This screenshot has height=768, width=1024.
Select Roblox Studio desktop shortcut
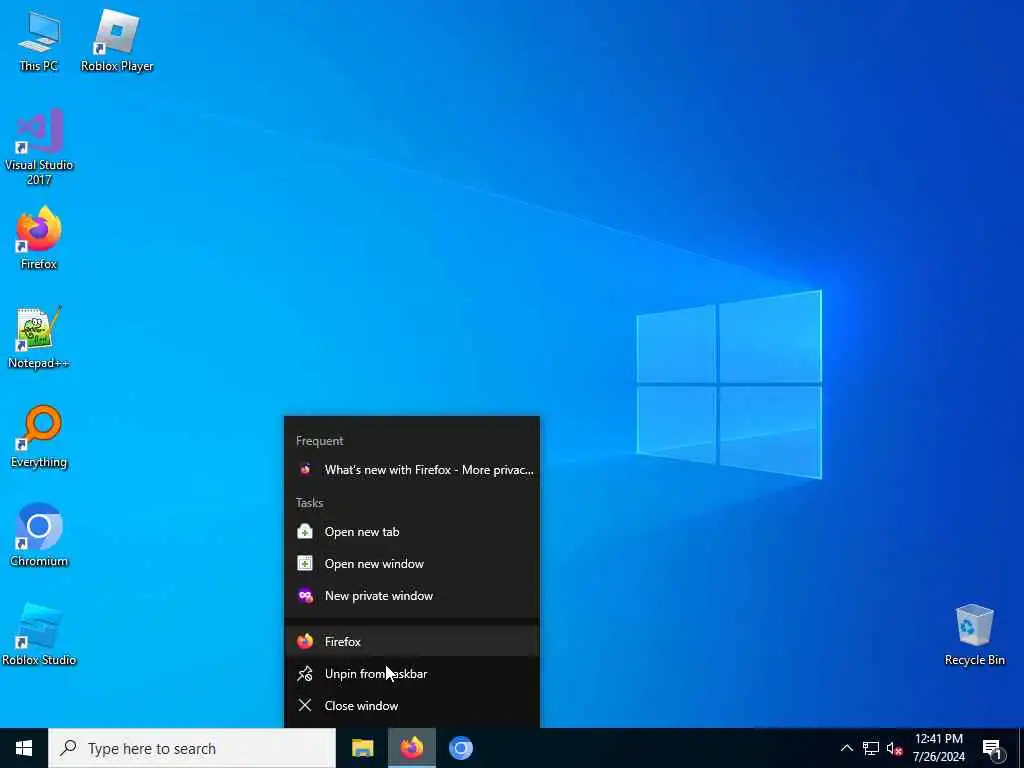tap(39, 635)
